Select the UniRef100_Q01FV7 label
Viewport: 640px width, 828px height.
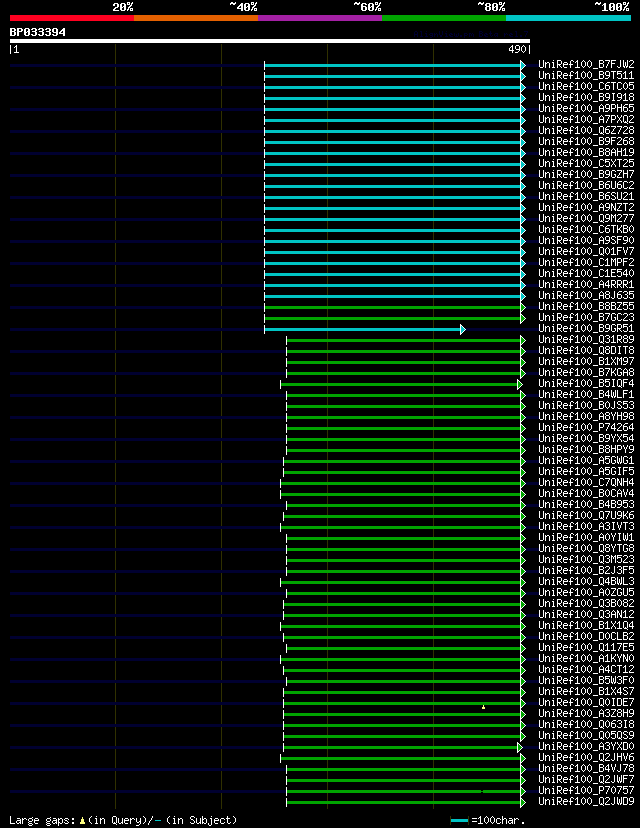586,251
